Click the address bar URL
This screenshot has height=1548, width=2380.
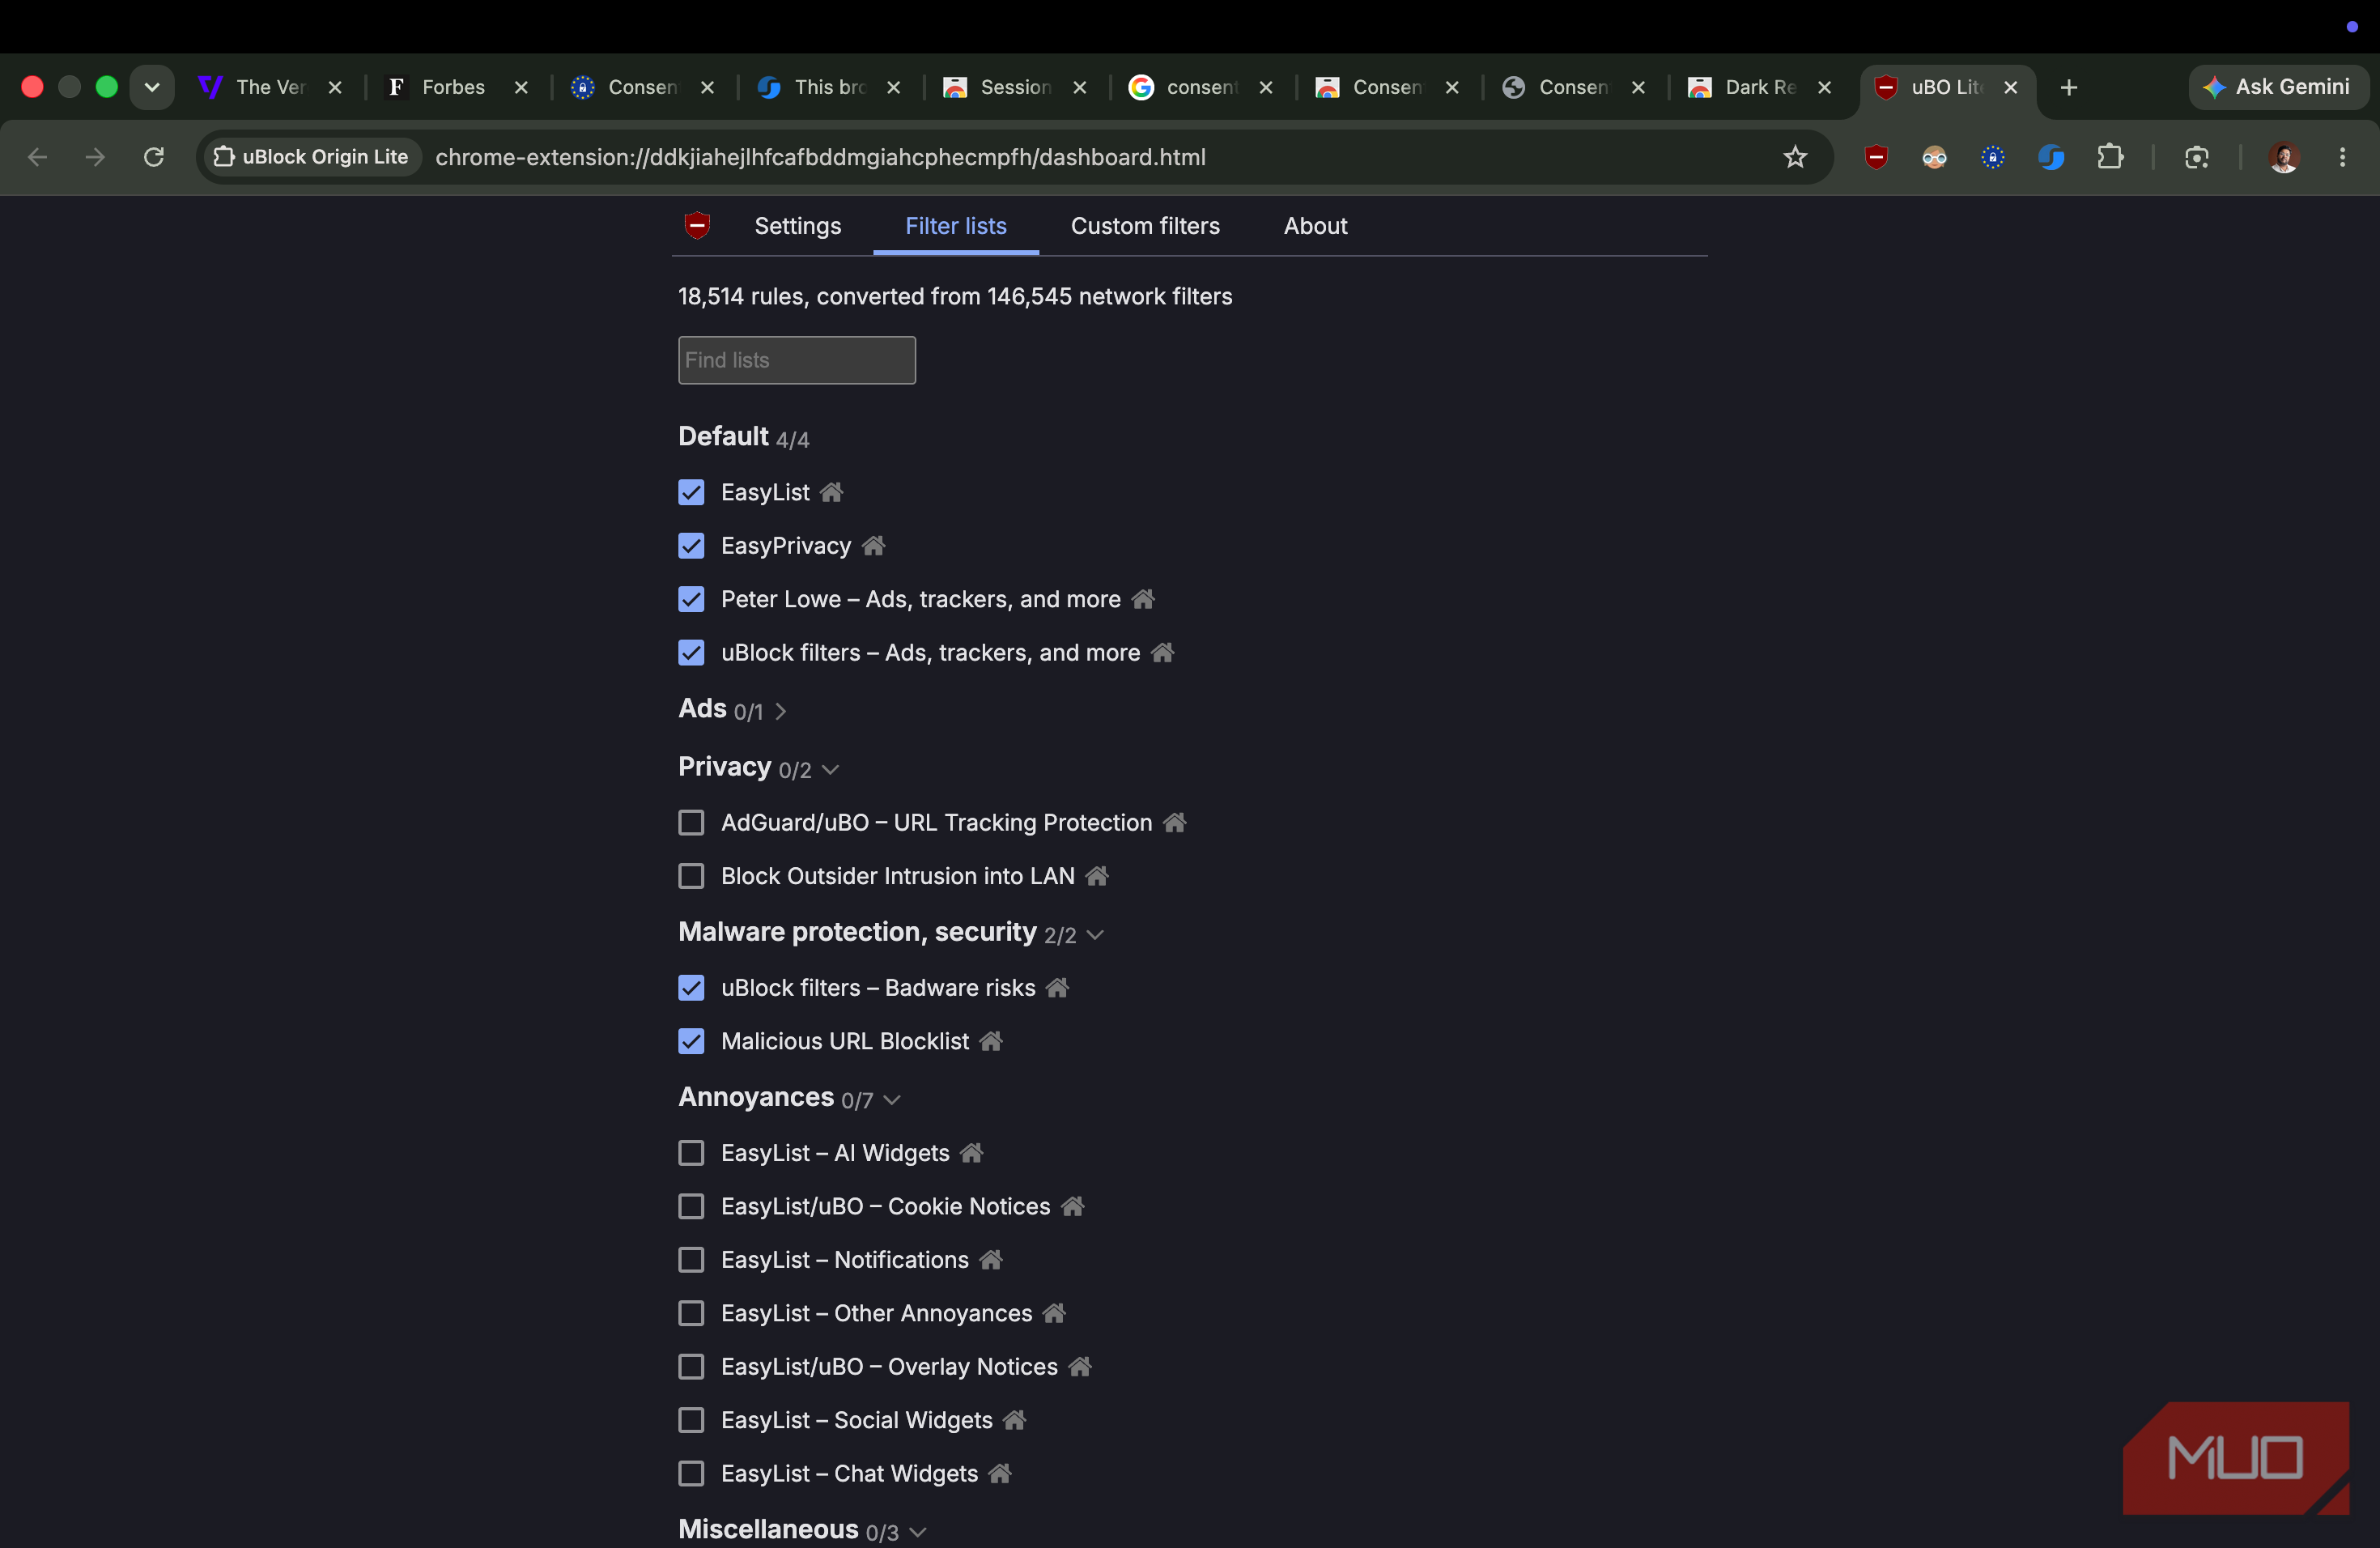[820, 157]
